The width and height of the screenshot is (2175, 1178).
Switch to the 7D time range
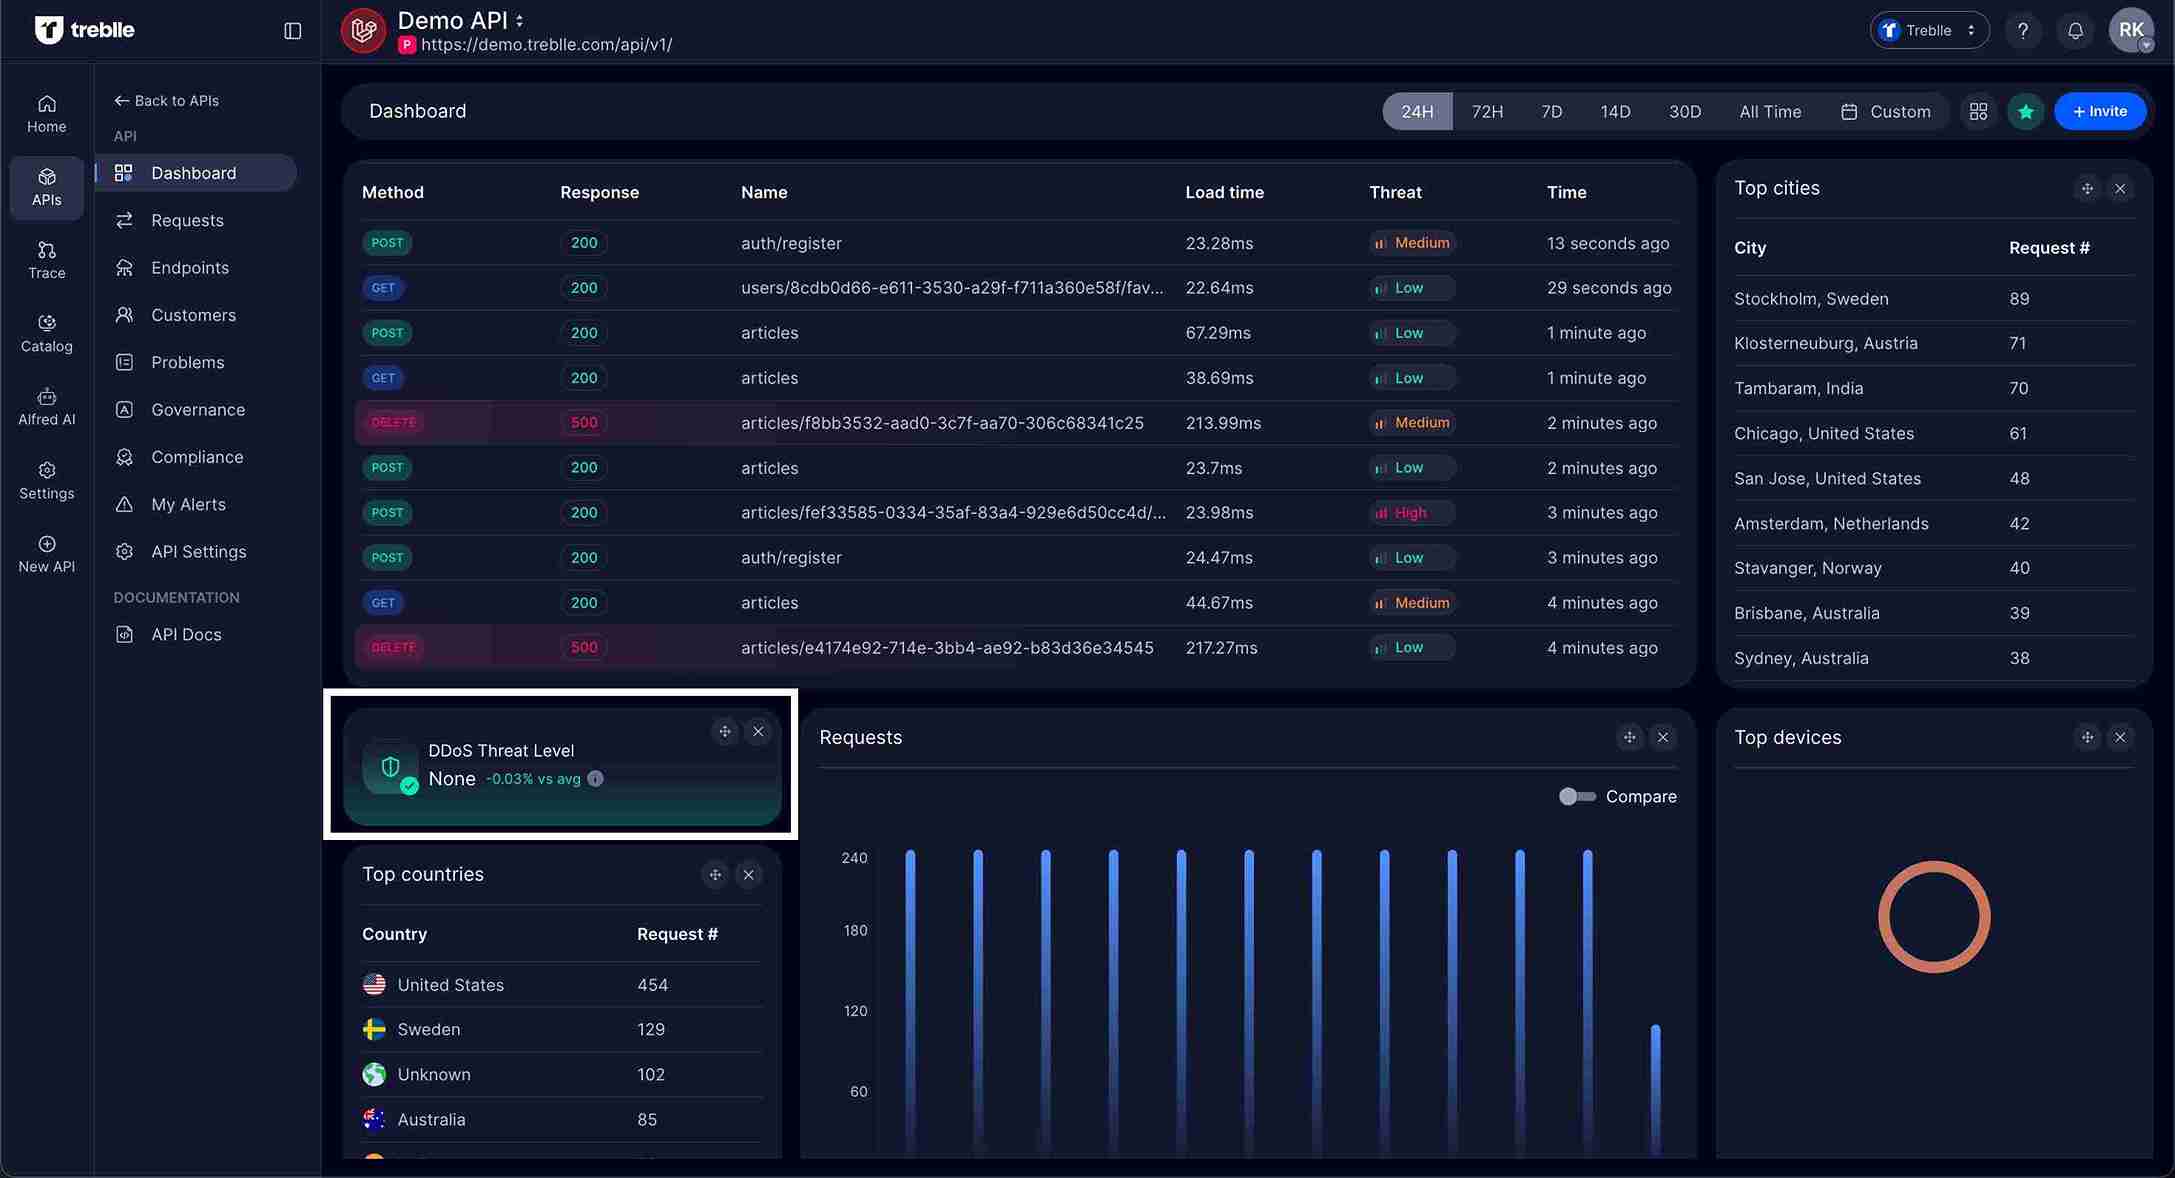(1551, 111)
